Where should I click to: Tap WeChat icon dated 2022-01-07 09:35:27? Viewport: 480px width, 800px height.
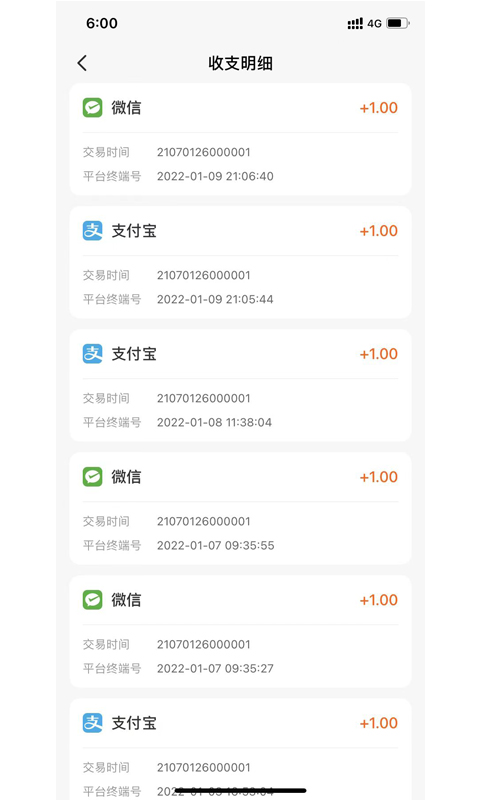(92, 599)
